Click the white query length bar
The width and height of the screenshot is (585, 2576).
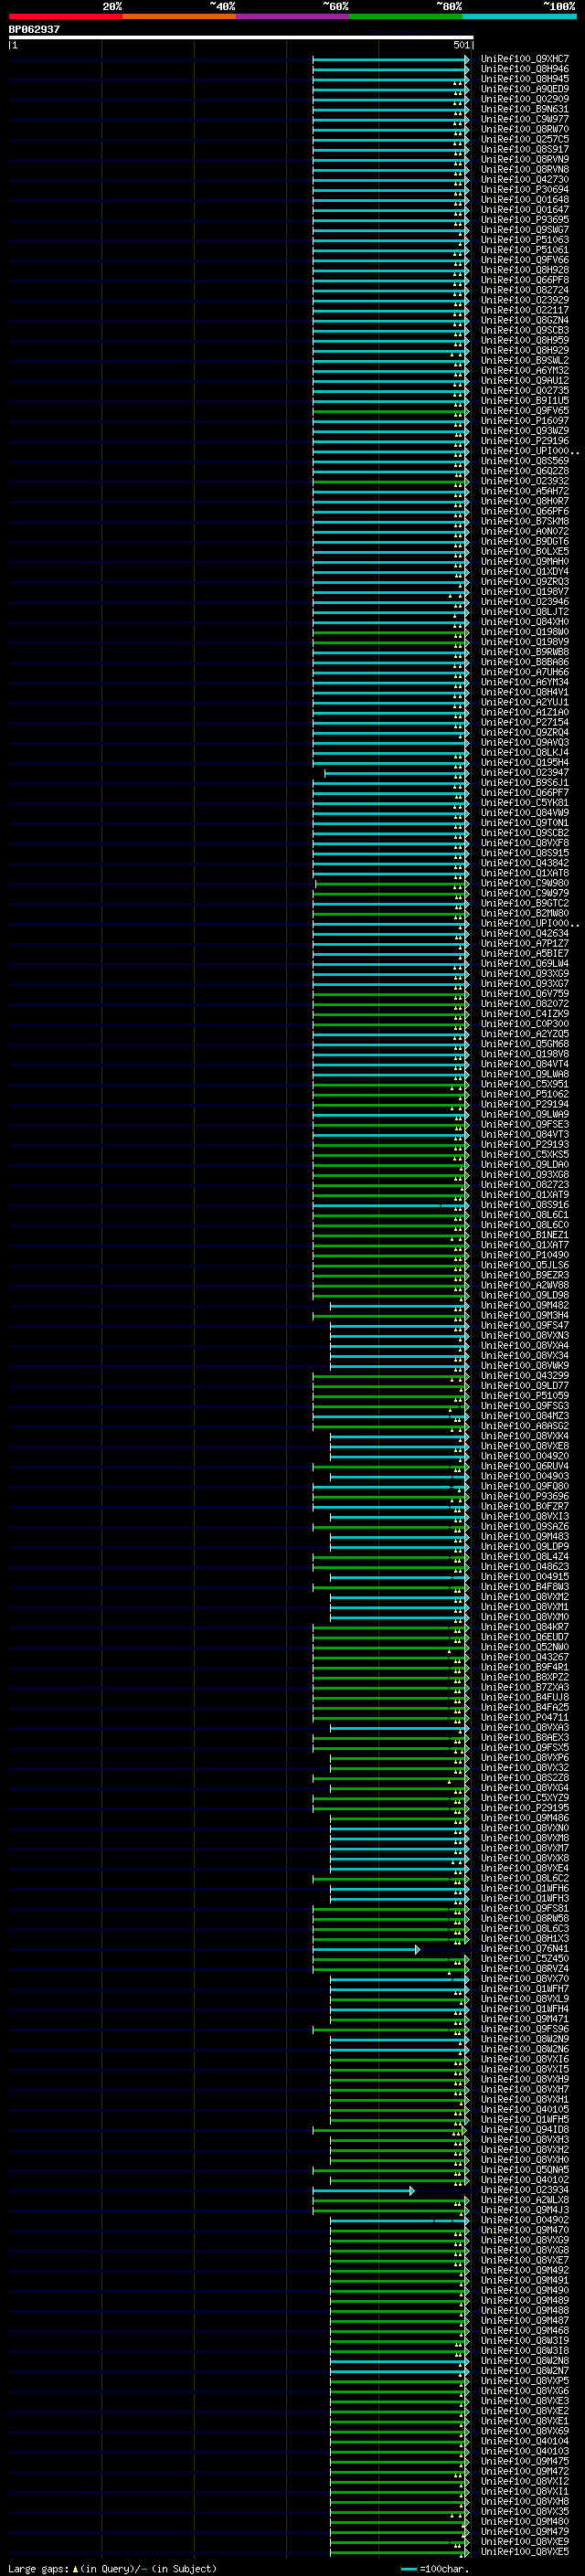coord(241,38)
